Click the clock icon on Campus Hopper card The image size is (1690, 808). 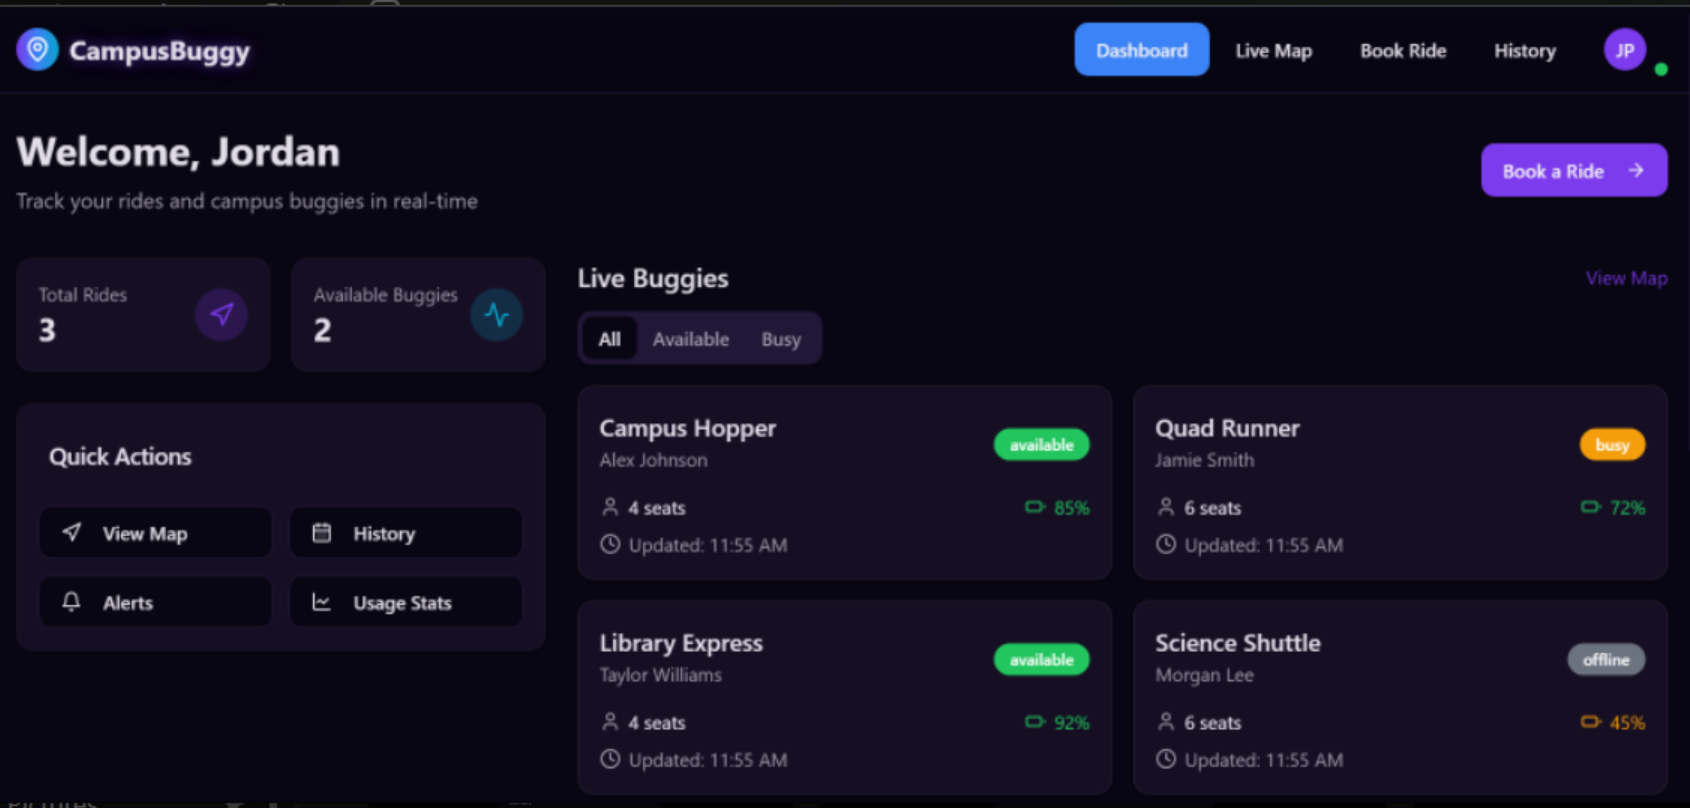(610, 544)
